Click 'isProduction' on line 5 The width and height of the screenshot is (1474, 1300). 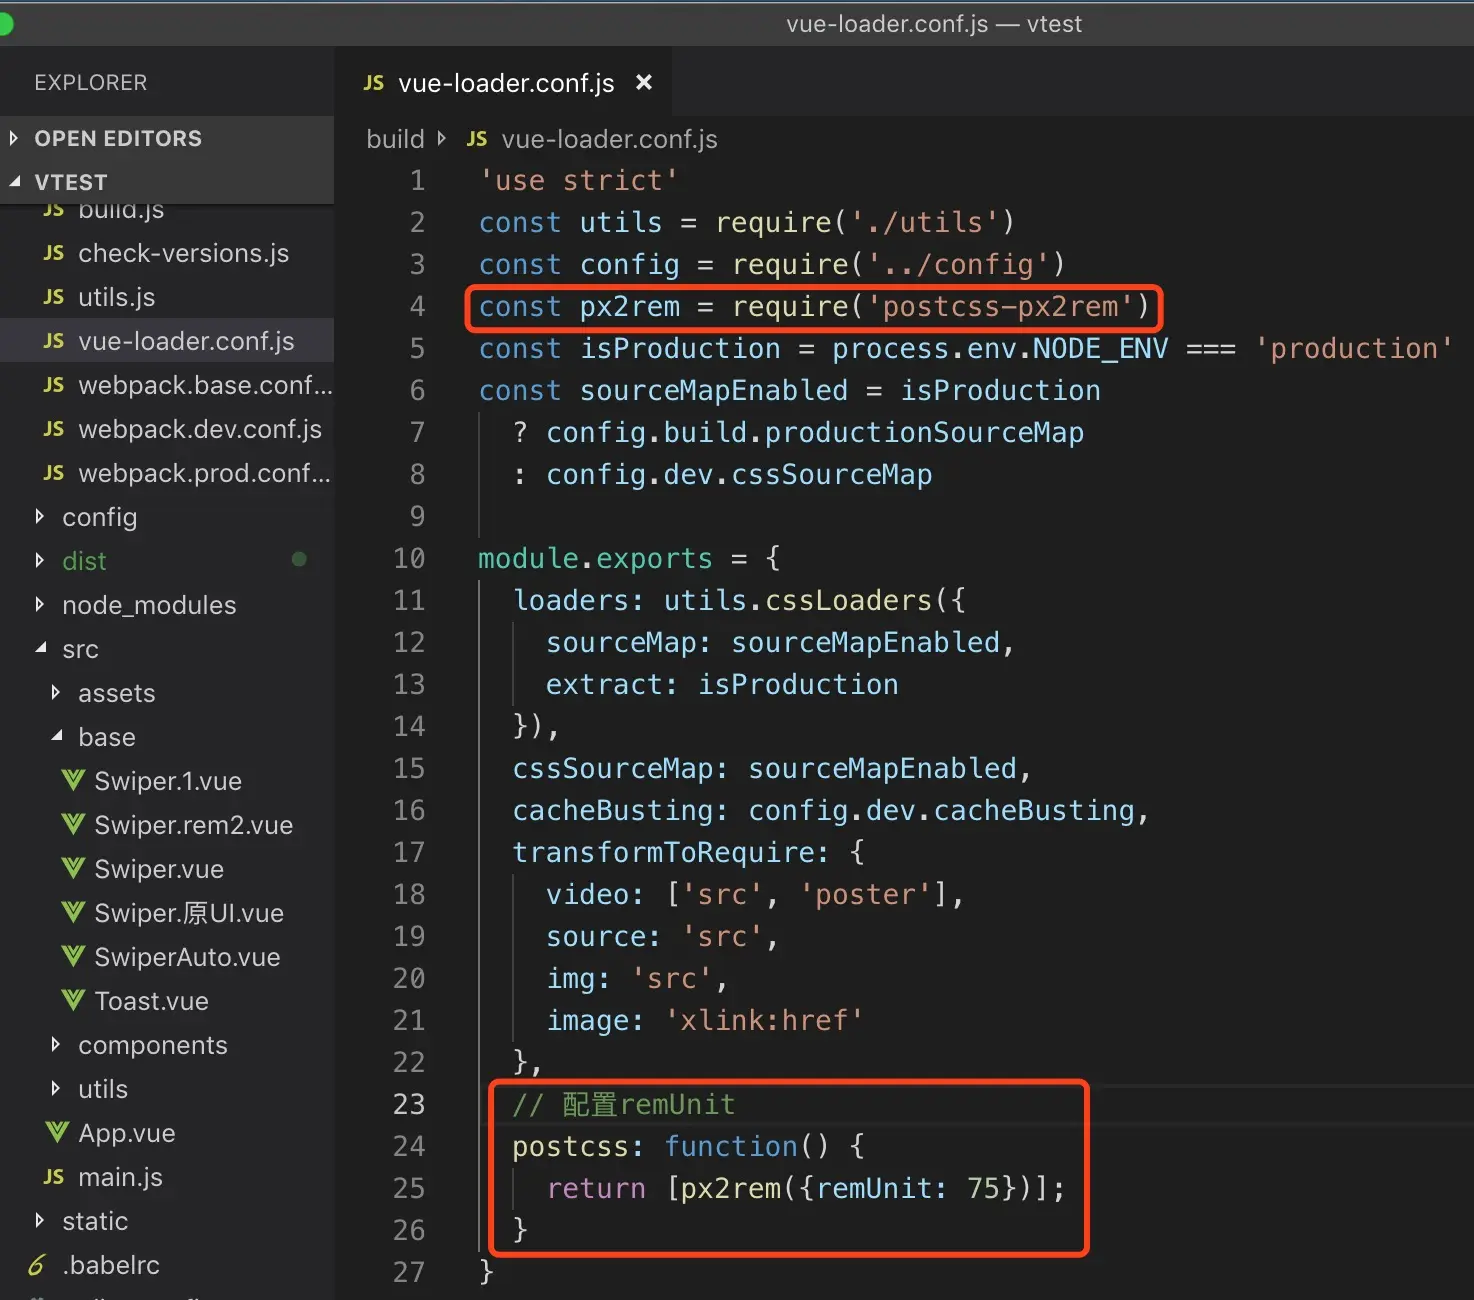(x=680, y=349)
